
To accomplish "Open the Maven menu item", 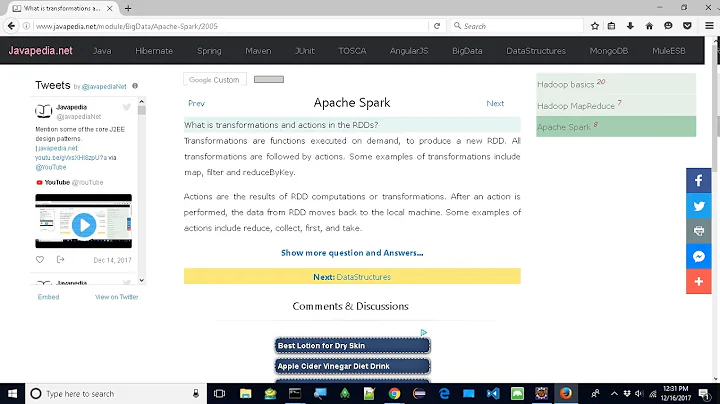I will click(x=258, y=51).
